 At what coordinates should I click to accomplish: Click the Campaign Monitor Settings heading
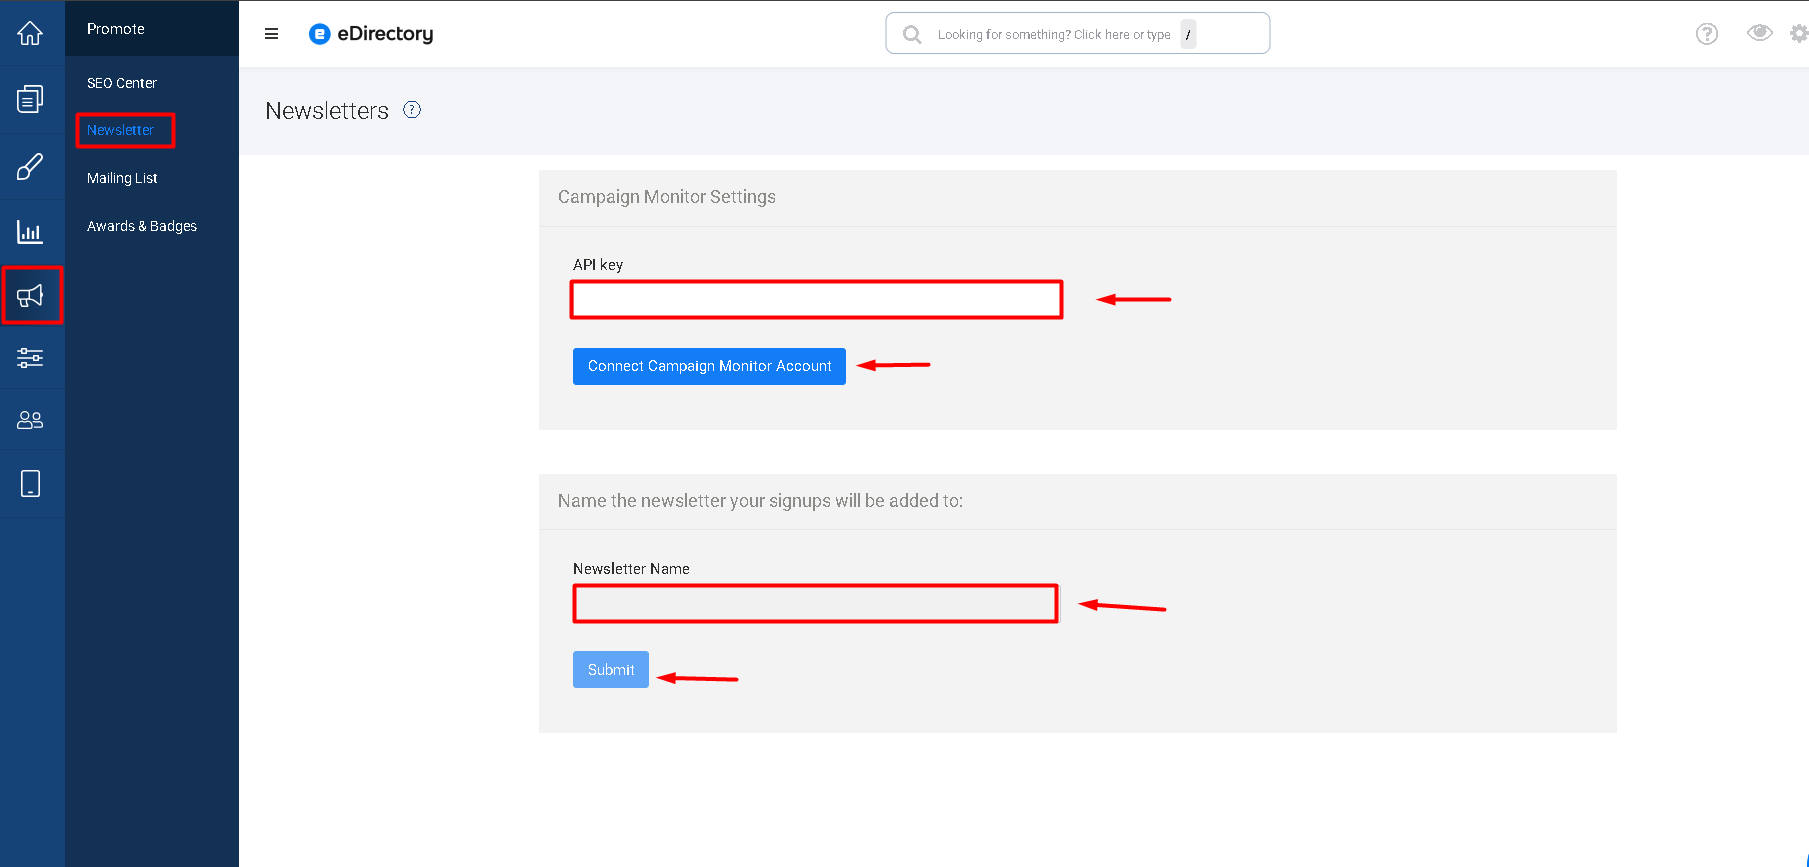click(667, 197)
